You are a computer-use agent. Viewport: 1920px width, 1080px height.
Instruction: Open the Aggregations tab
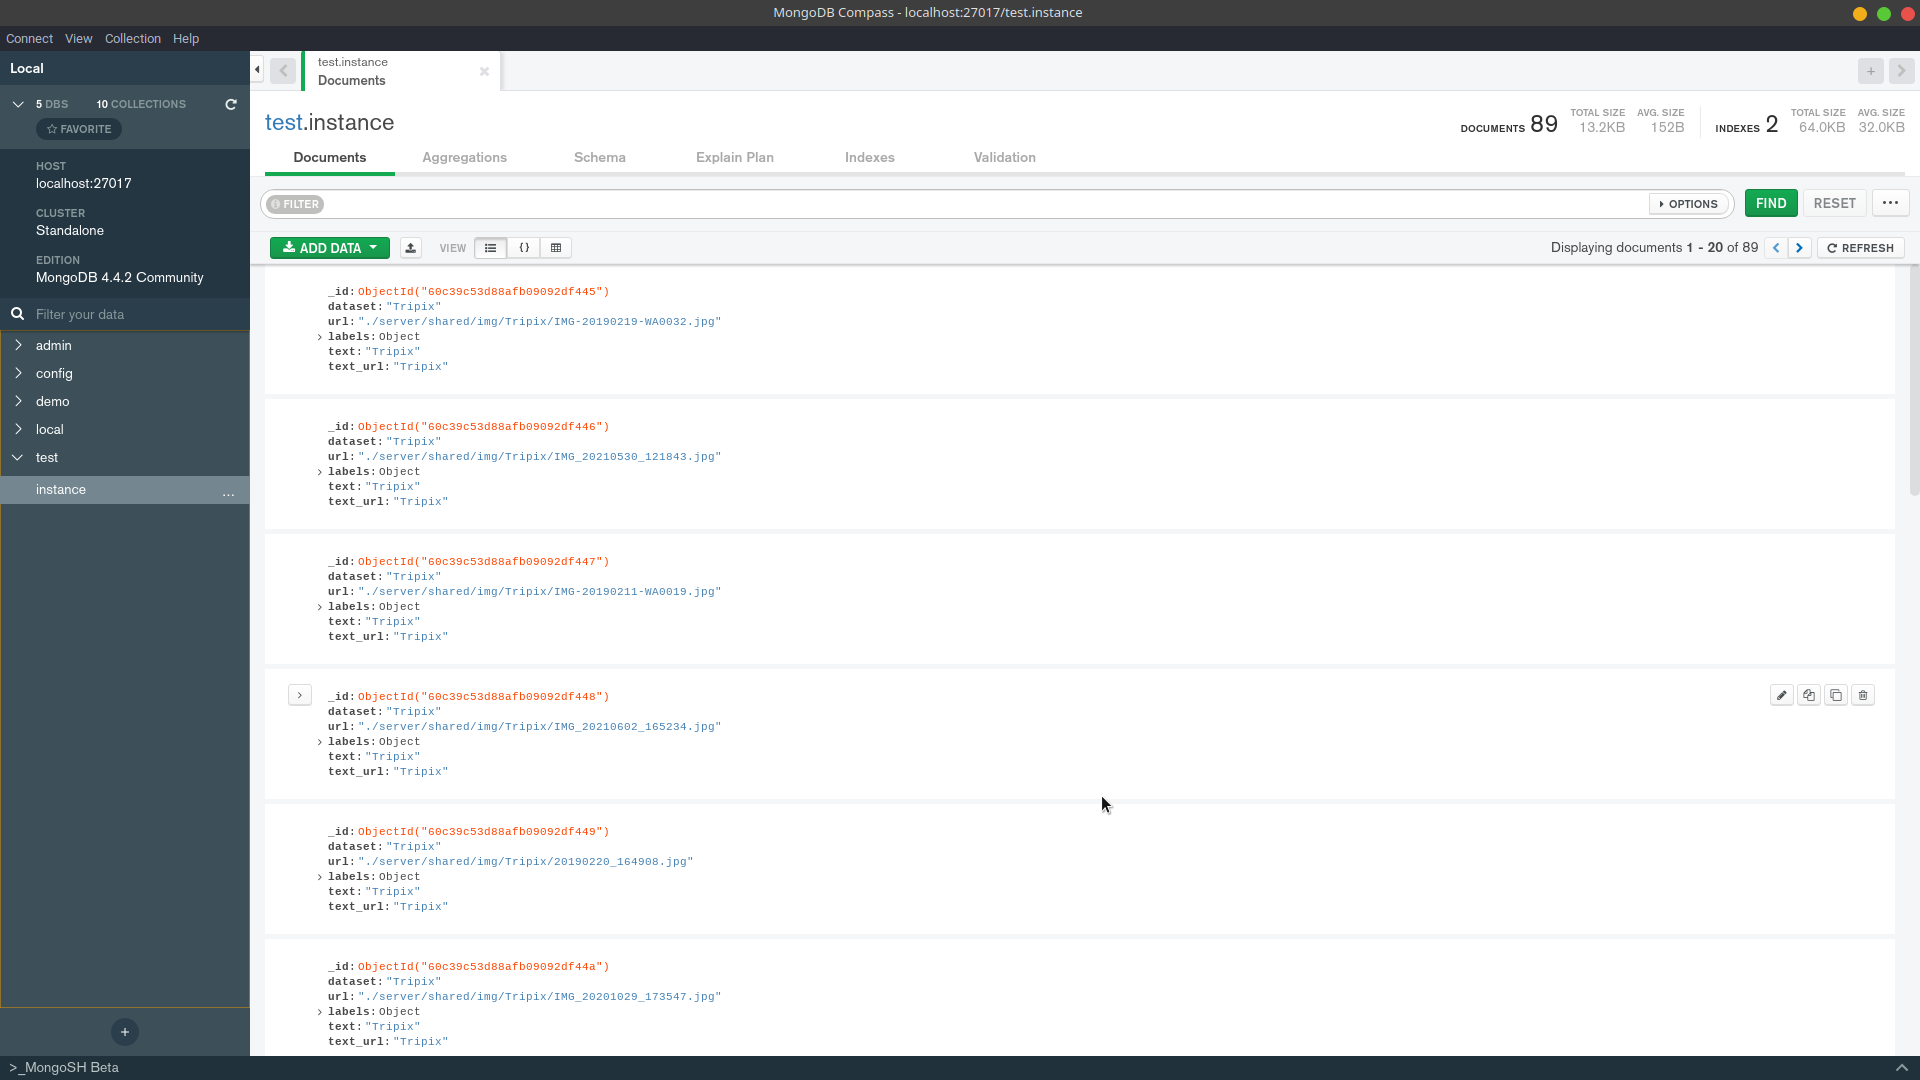point(464,158)
